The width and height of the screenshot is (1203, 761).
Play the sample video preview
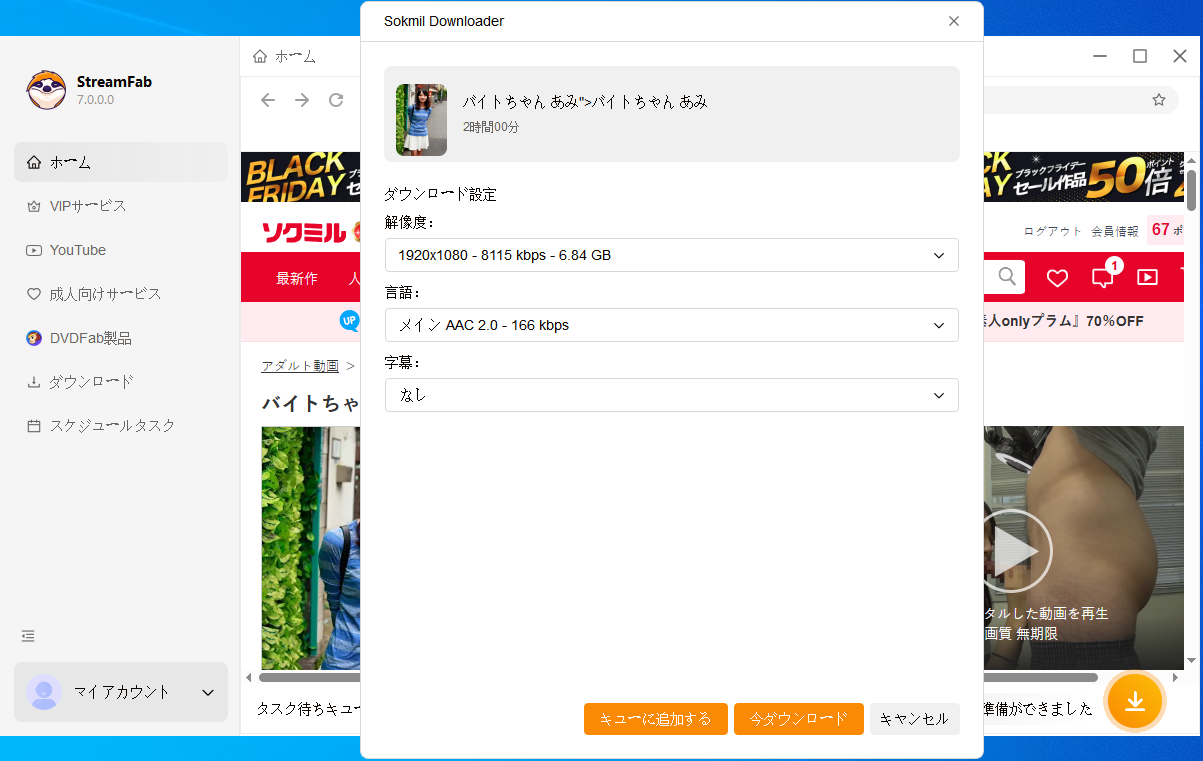(x=1017, y=551)
